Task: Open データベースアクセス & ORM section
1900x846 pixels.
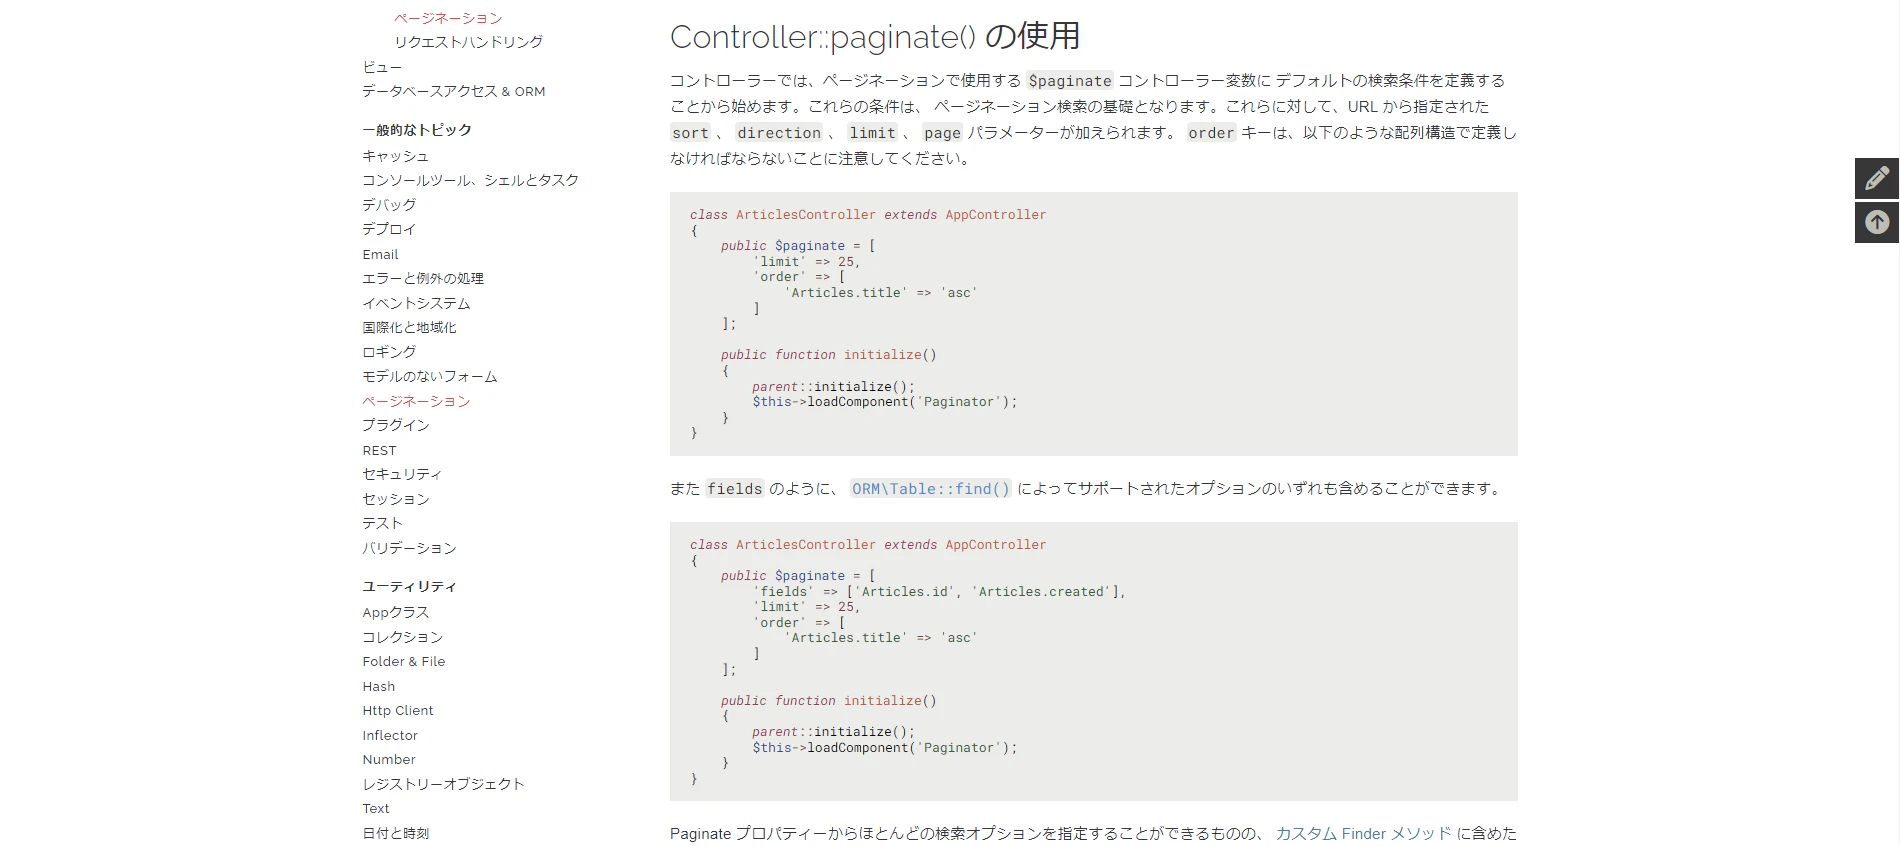Action: pyautogui.click(x=454, y=91)
